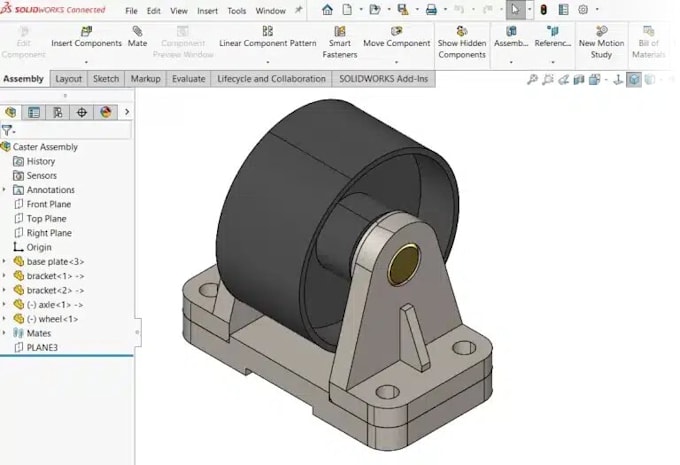Image resolution: width=680 pixels, height=465 pixels.
Task: Click the View Orientation cube icon
Action: [595, 79]
